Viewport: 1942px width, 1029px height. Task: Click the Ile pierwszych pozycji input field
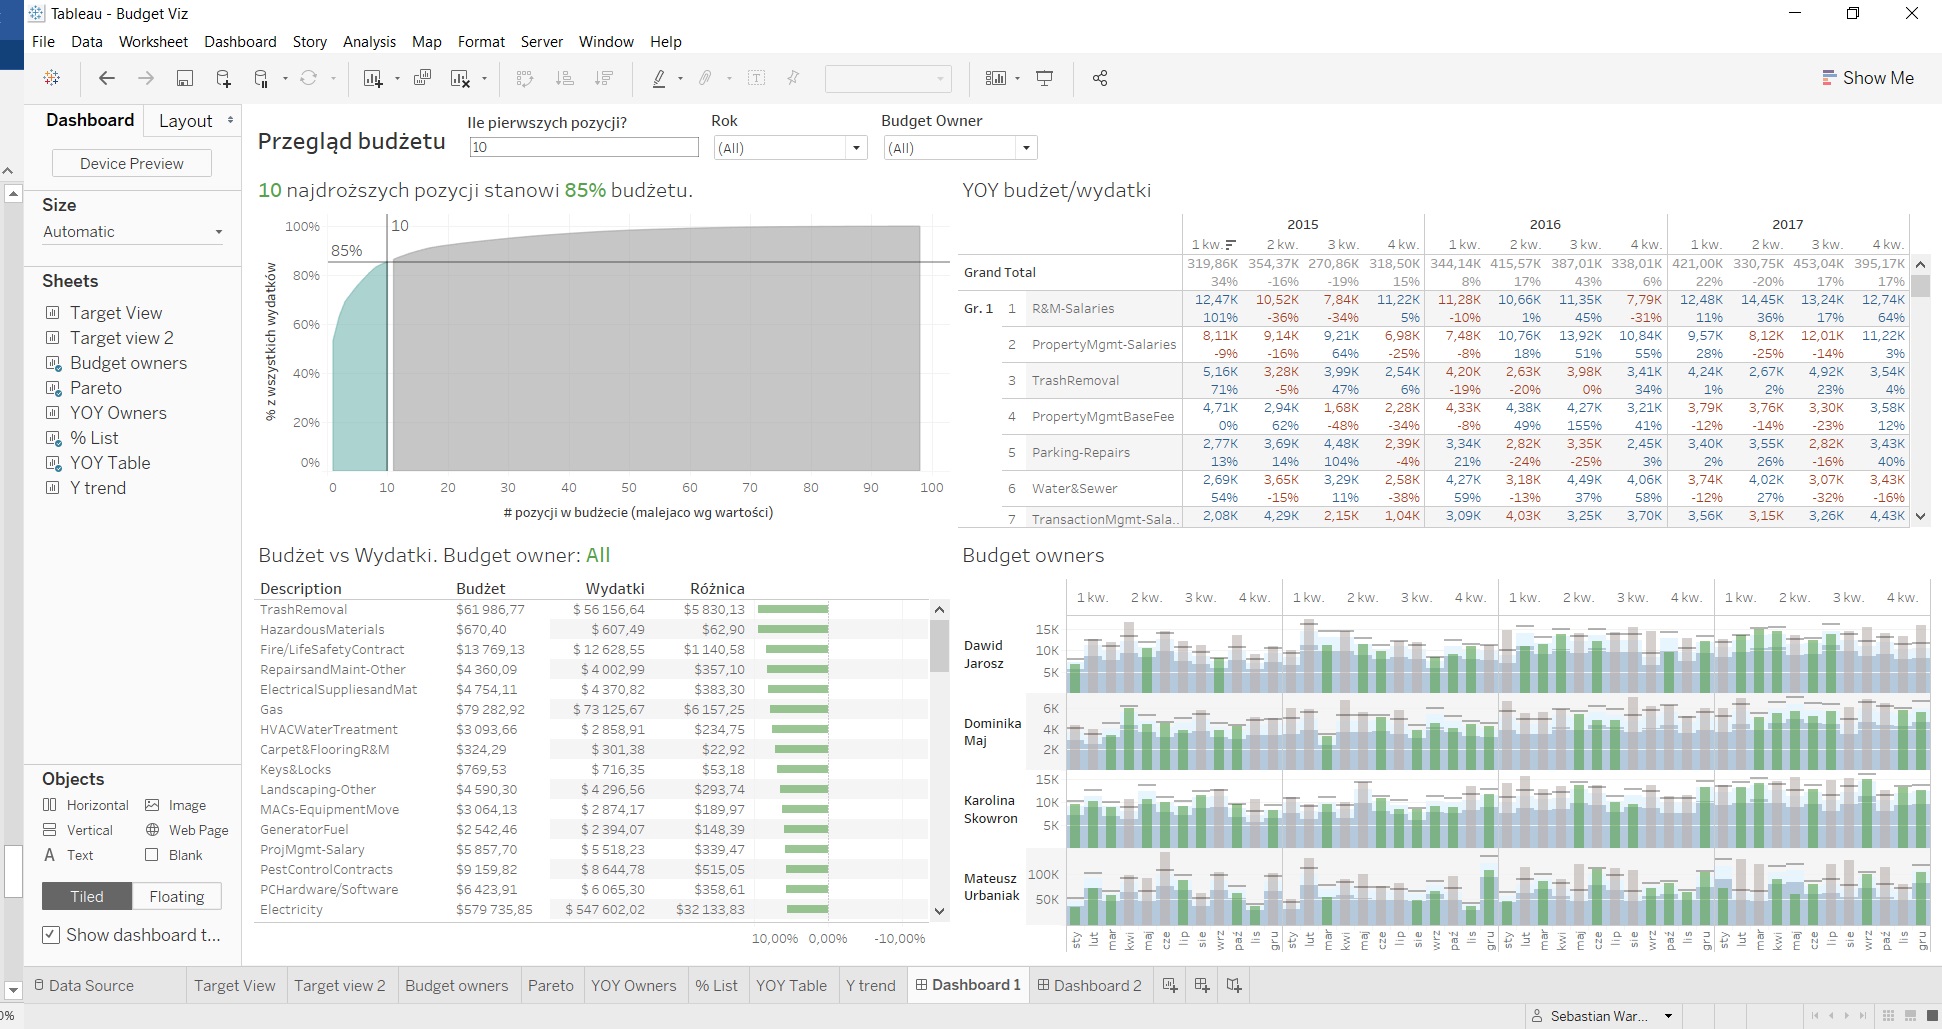point(583,147)
